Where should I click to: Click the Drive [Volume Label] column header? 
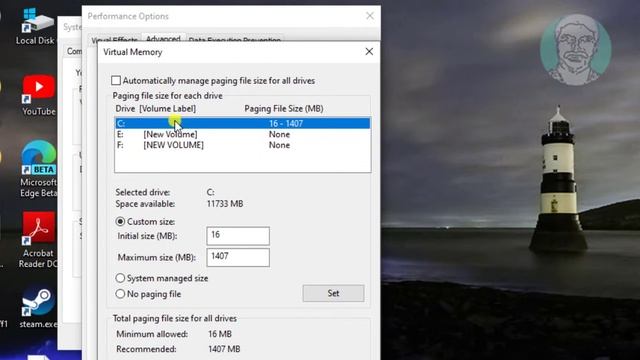[156, 109]
